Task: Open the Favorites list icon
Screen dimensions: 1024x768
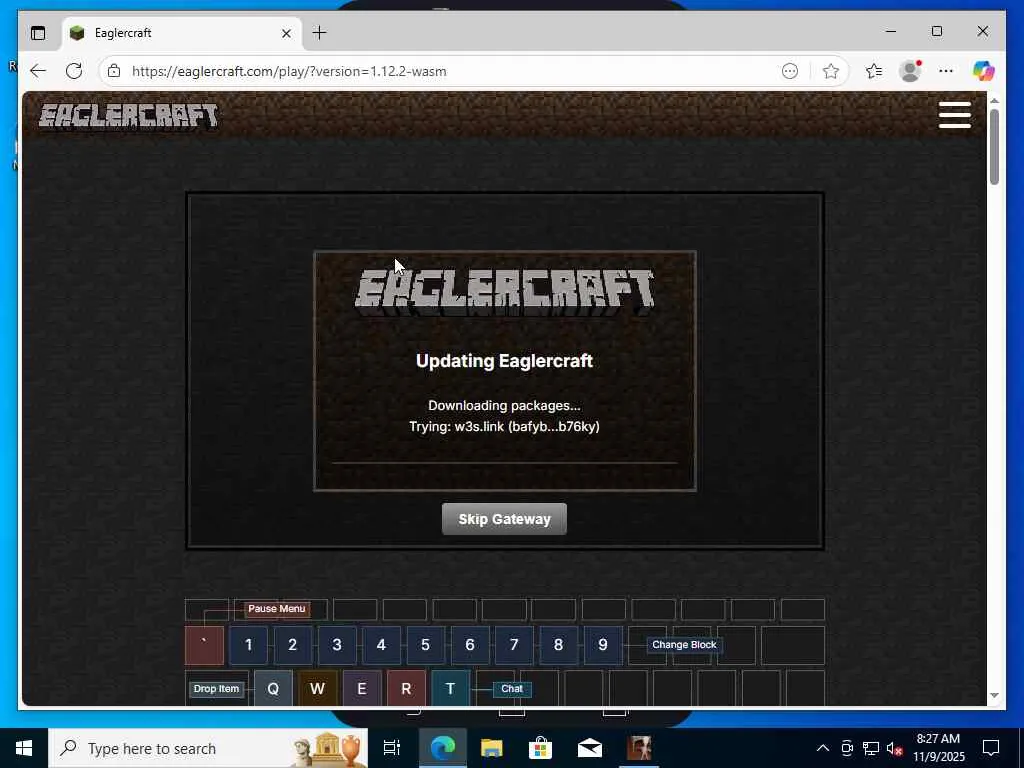Action: coord(874,71)
